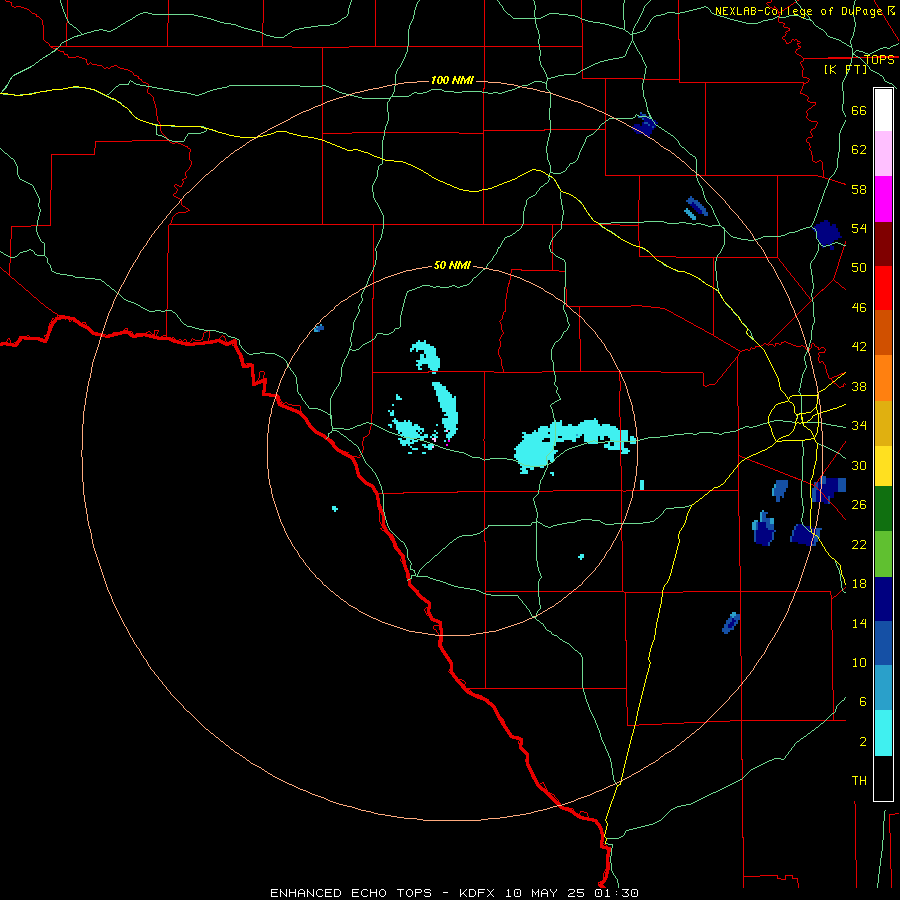
Task: Select the bright red legend band
Action: (883, 288)
